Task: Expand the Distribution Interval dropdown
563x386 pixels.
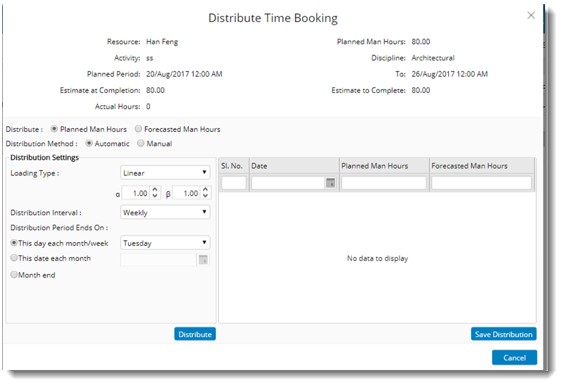Action: pos(165,212)
